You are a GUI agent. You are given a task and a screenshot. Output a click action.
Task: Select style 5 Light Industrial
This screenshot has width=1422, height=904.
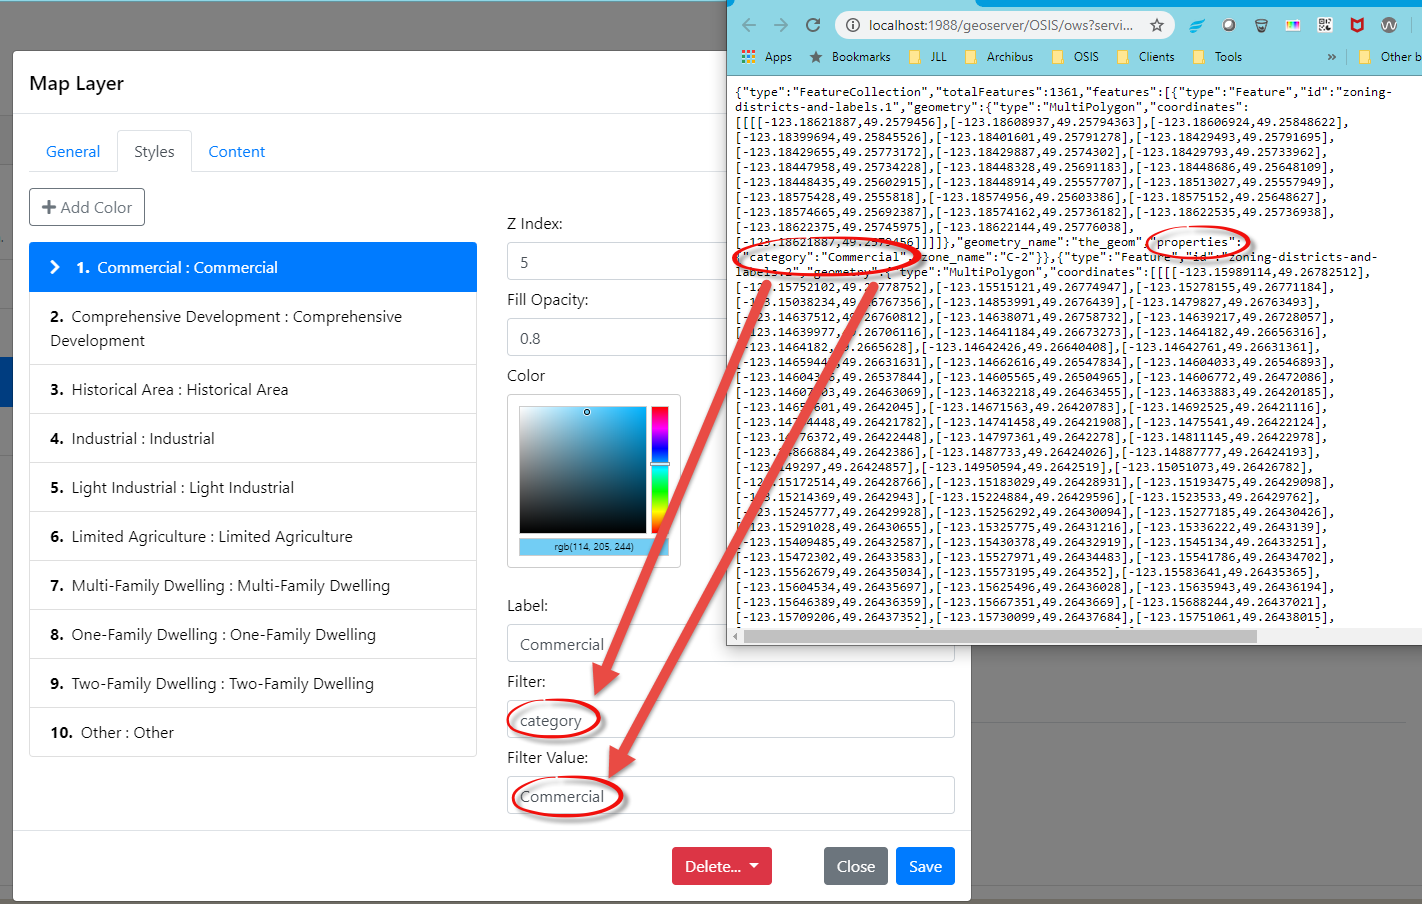(x=253, y=487)
